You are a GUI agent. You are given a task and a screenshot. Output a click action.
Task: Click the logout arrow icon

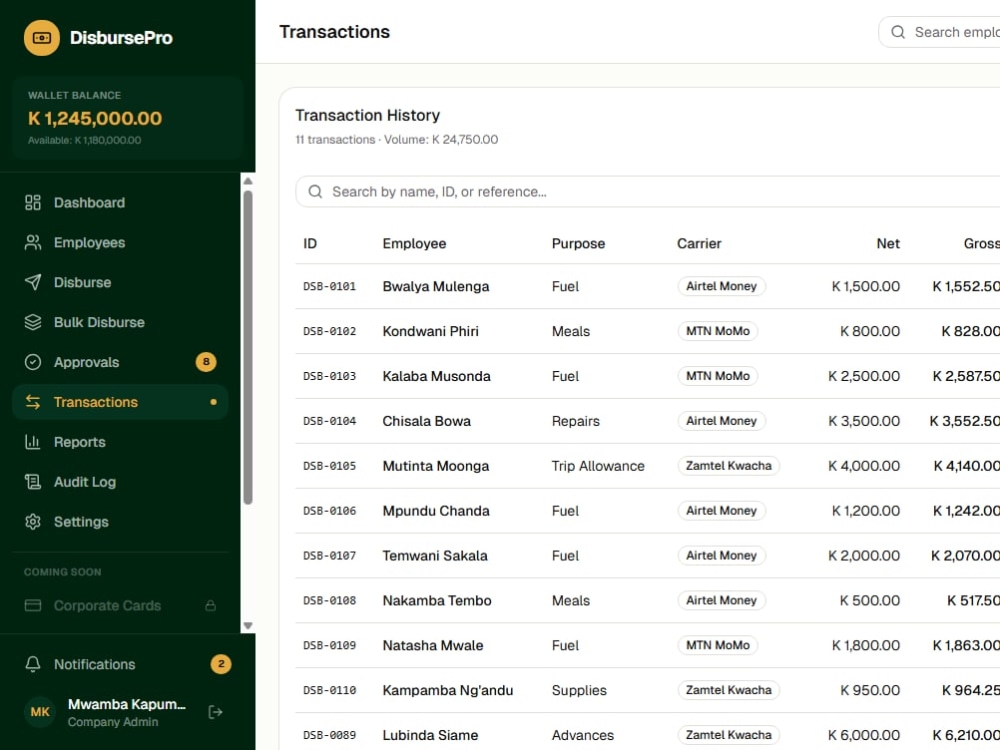(x=216, y=712)
